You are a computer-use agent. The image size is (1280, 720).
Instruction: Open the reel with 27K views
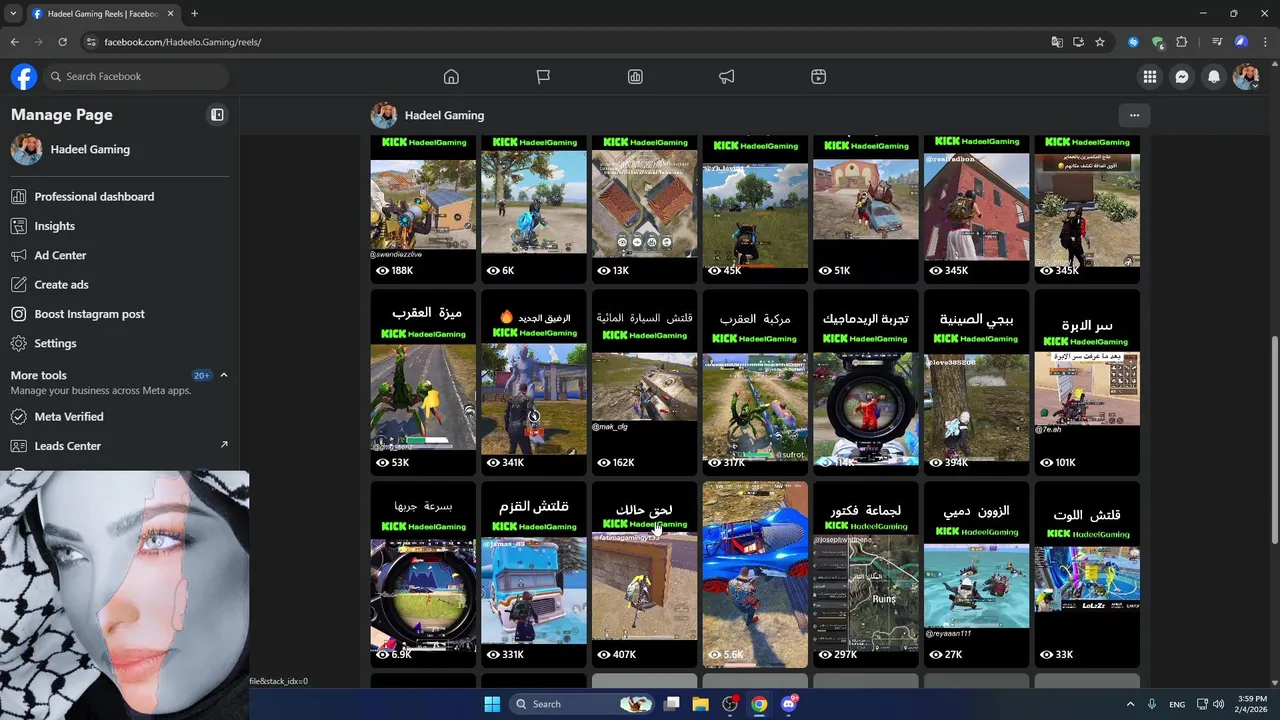pos(976,574)
